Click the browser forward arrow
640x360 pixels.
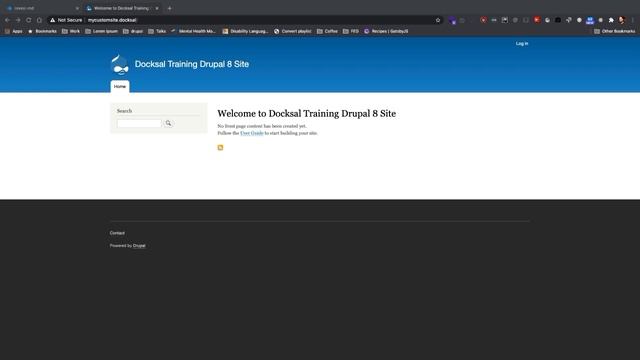point(18,20)
